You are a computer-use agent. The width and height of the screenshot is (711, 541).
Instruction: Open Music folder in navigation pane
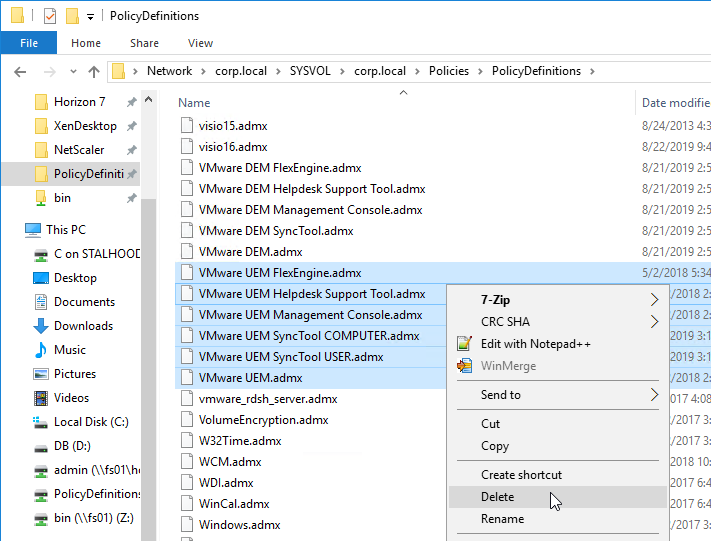click(x=70, y=350)
